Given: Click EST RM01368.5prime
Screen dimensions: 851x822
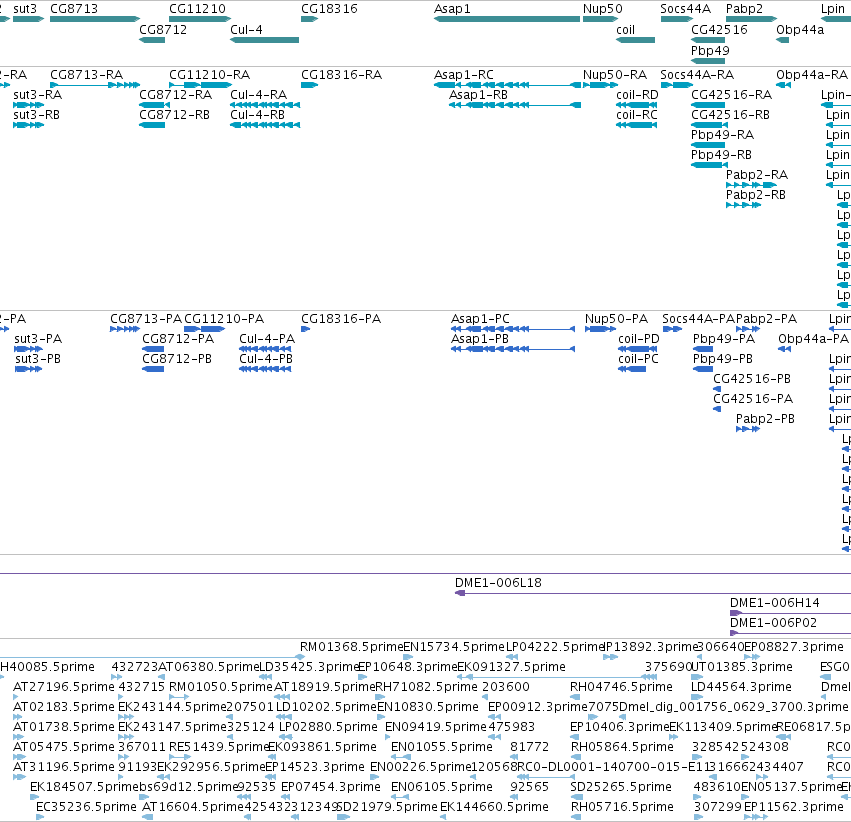Looking at the screenshot, I should [x=351, y=647].
